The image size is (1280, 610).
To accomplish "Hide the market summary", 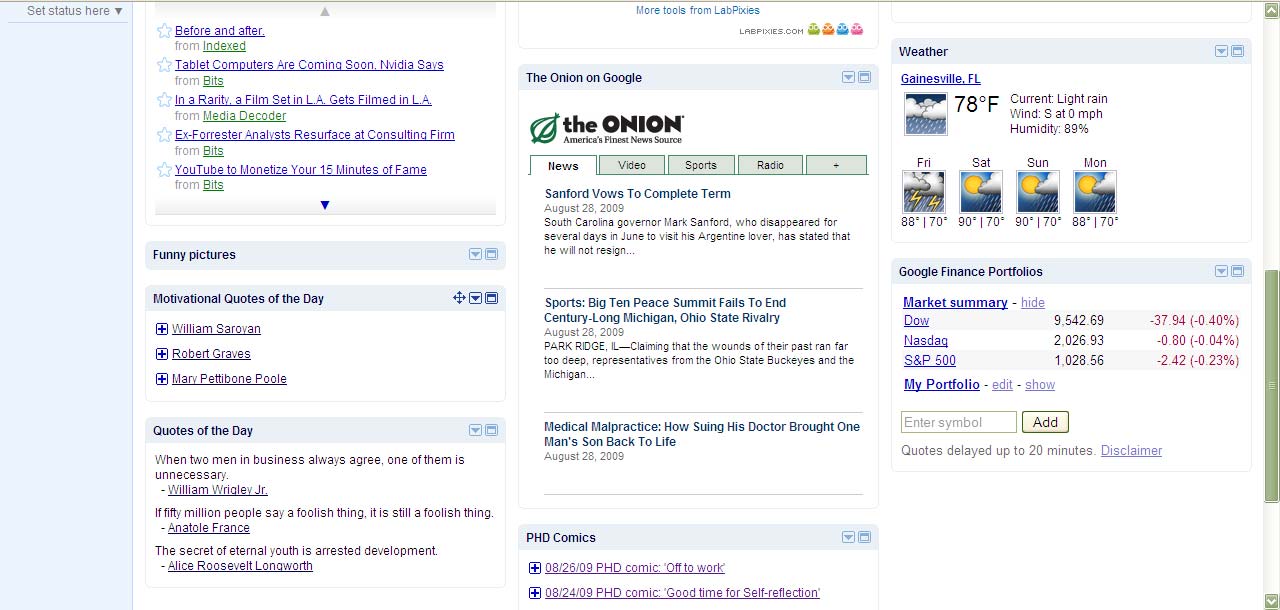I will (1033, 303).
